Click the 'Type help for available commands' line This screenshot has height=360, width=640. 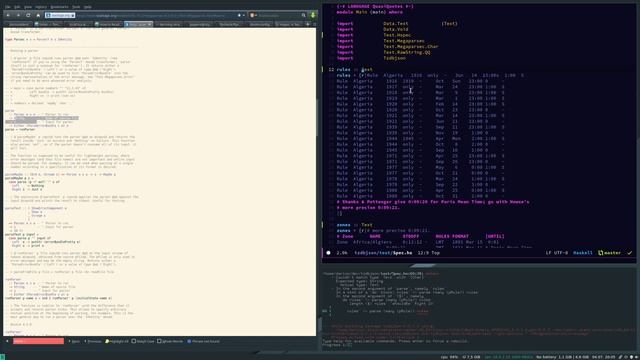coord(395,341)
